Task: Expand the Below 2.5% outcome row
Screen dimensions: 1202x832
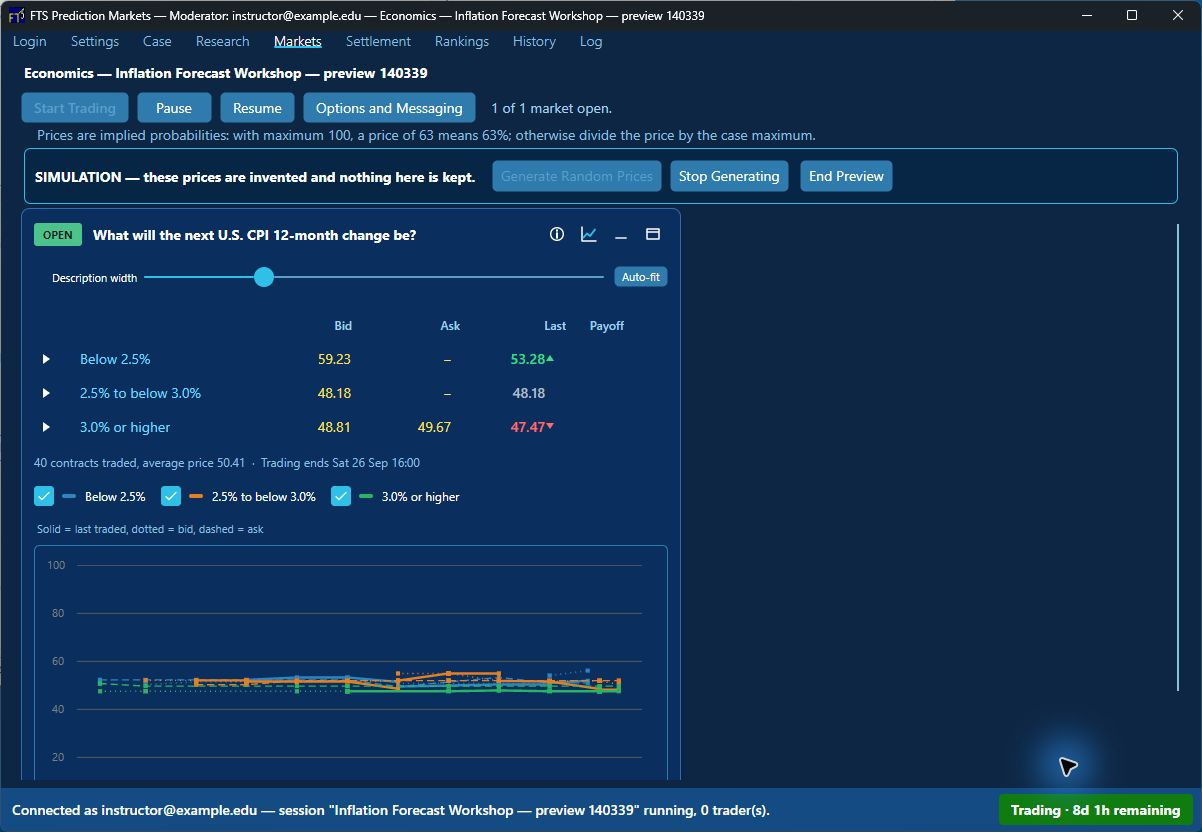Action: 46,359
